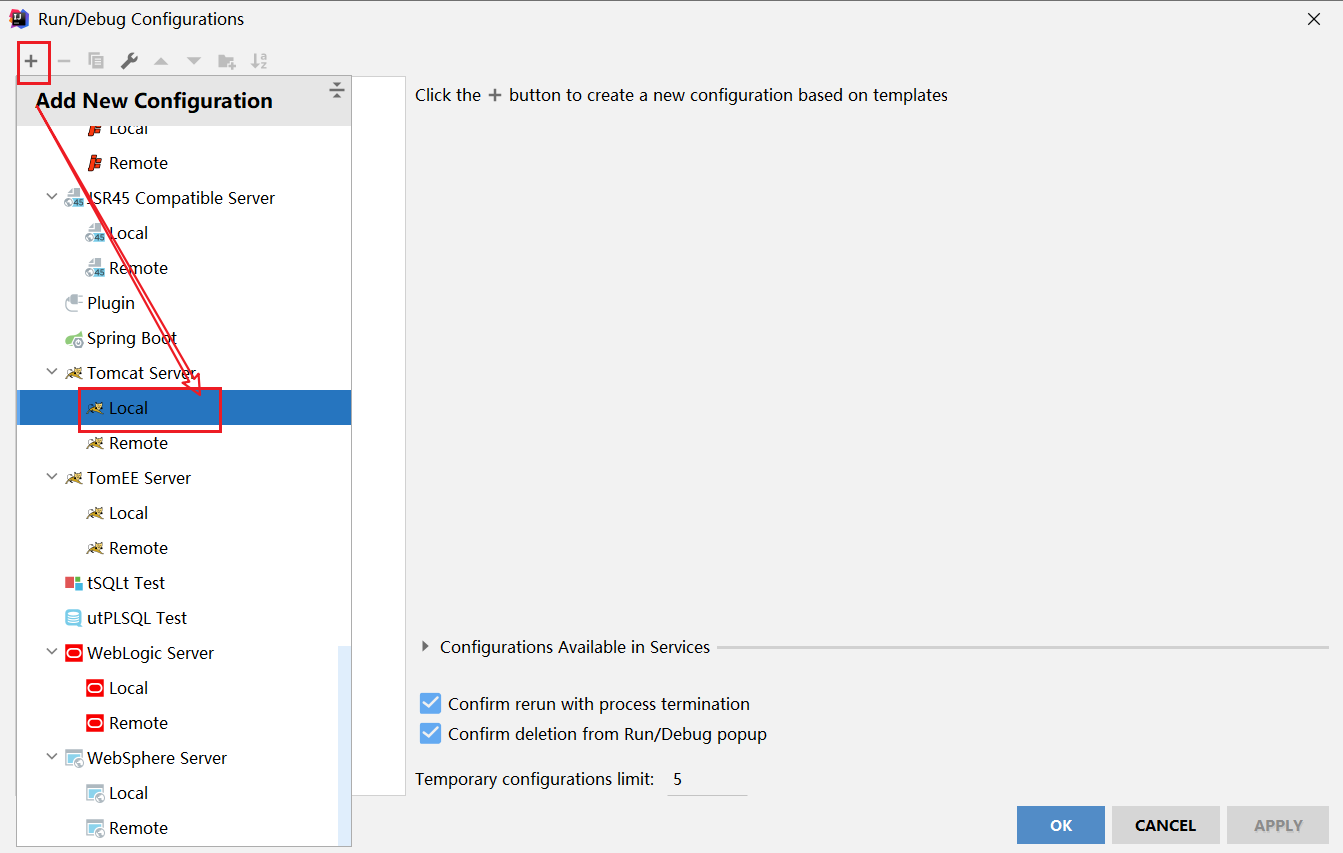Click collapse icon in Add New Configuration header
1343x853 pixels.
pos(337,92)
